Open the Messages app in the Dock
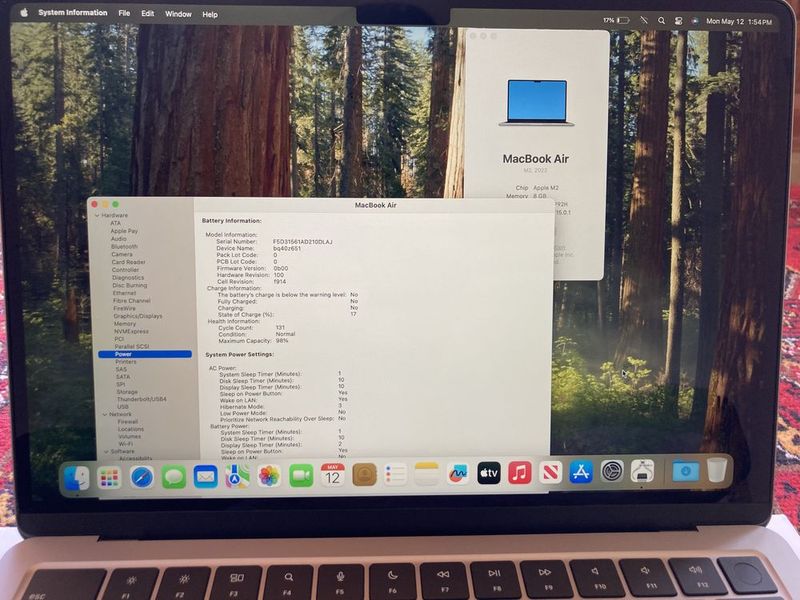 click(173, 478)
